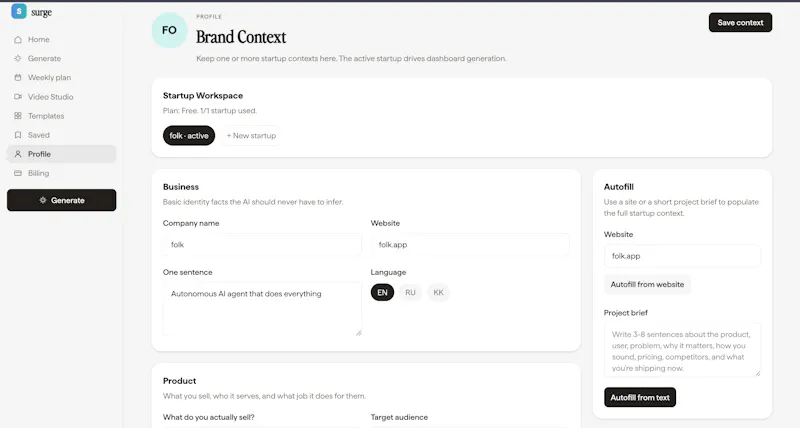Image resolution: width=800 pixels, height=428 pixels.
Task: Click the Brand Context heading
Action: (241, 37)
